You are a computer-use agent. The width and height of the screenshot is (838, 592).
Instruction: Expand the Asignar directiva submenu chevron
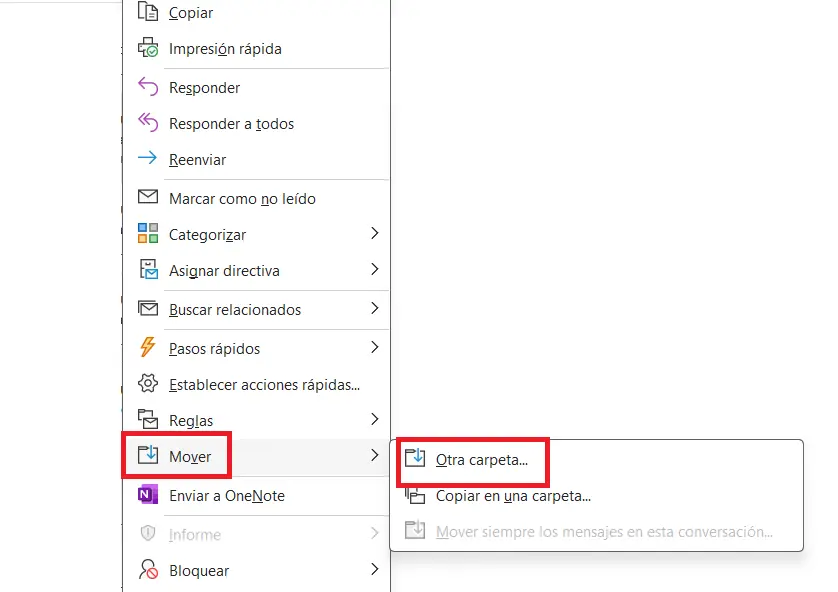[x=375, y=270]
